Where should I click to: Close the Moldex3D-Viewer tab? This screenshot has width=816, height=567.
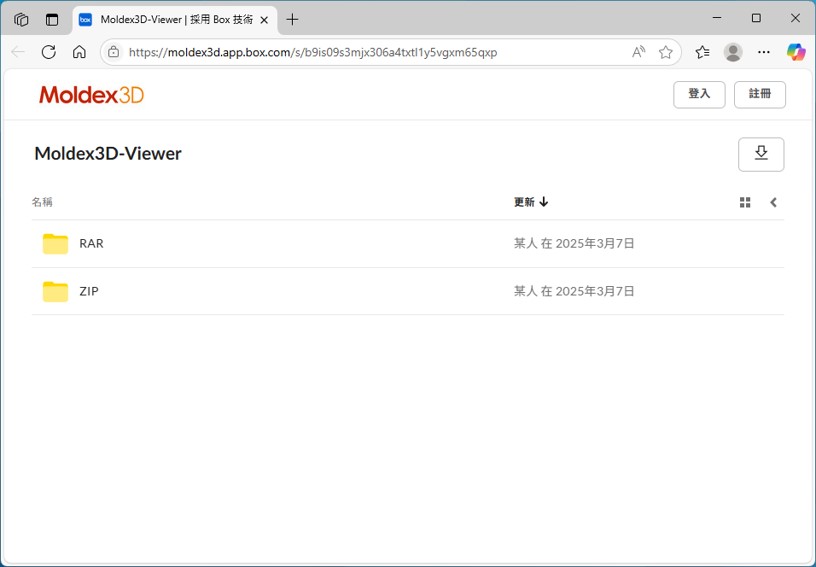tap(264, 20)
